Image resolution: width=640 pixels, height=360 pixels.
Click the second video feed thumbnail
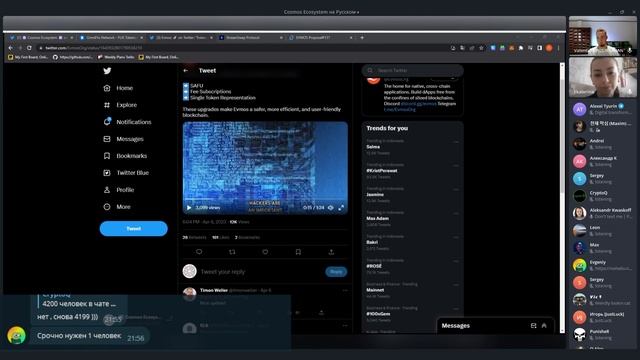[x=603, y=77]
